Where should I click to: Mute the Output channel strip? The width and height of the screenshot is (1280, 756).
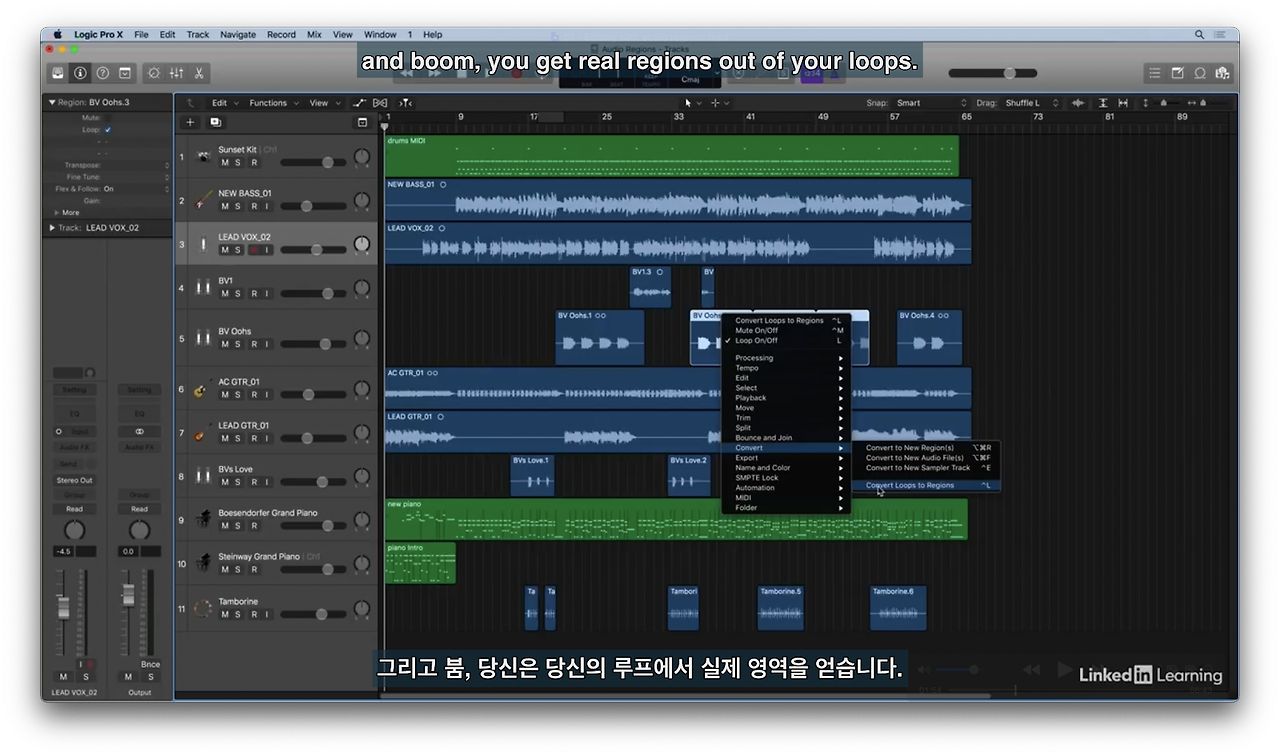pyautogui.click(x=128, y=677)
